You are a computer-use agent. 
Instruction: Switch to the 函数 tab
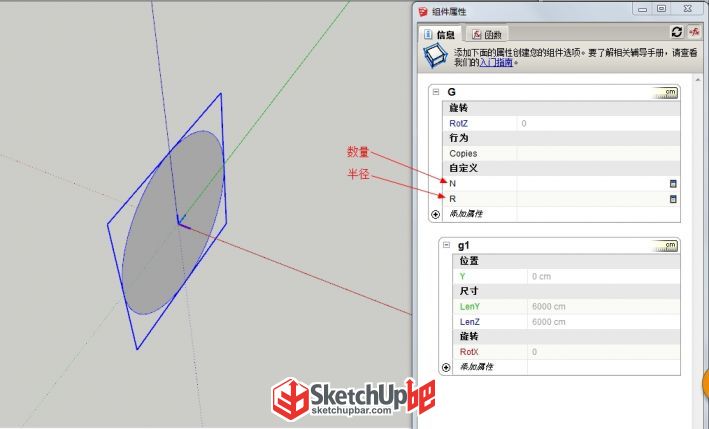tap(487, 34)
